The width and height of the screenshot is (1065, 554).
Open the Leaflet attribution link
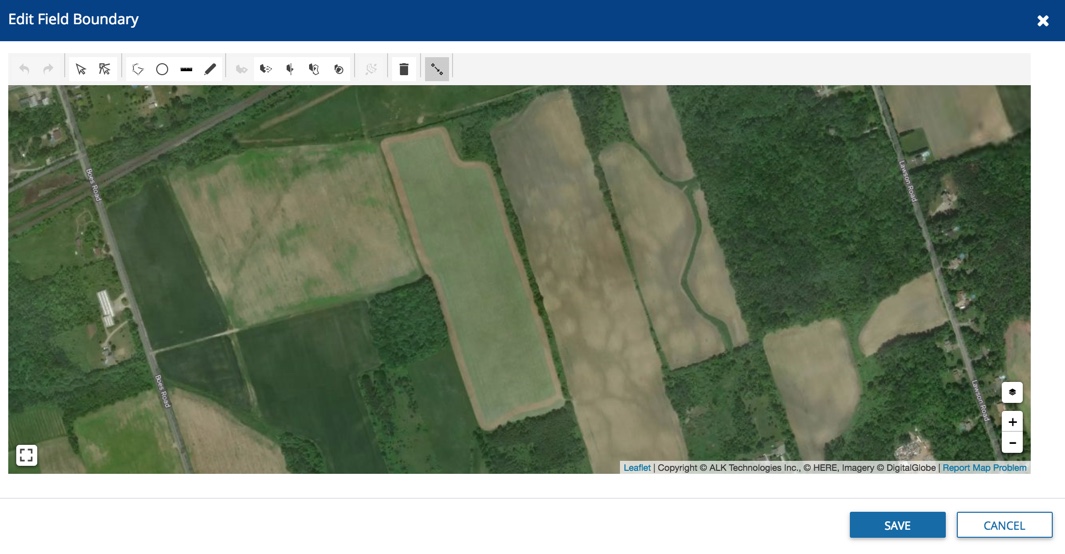[637, 467]
